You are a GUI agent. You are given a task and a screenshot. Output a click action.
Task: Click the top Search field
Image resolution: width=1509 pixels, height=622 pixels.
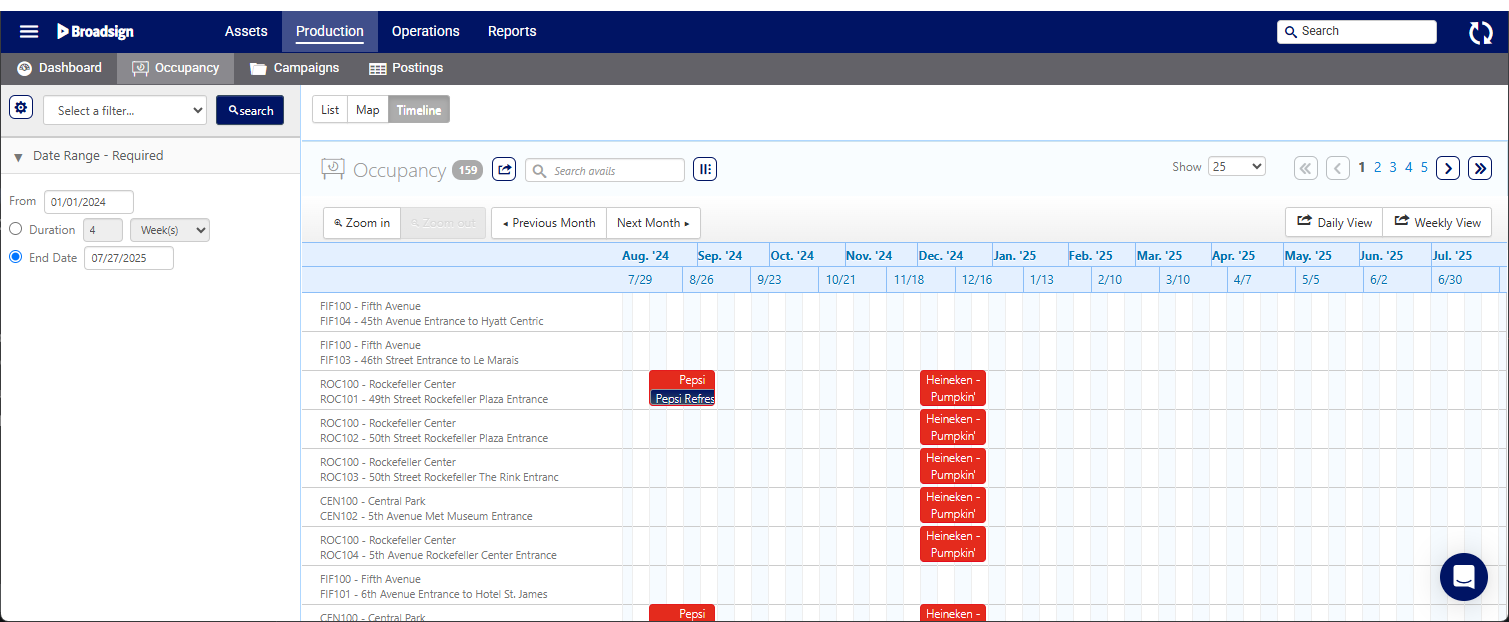click(1357, 32)
